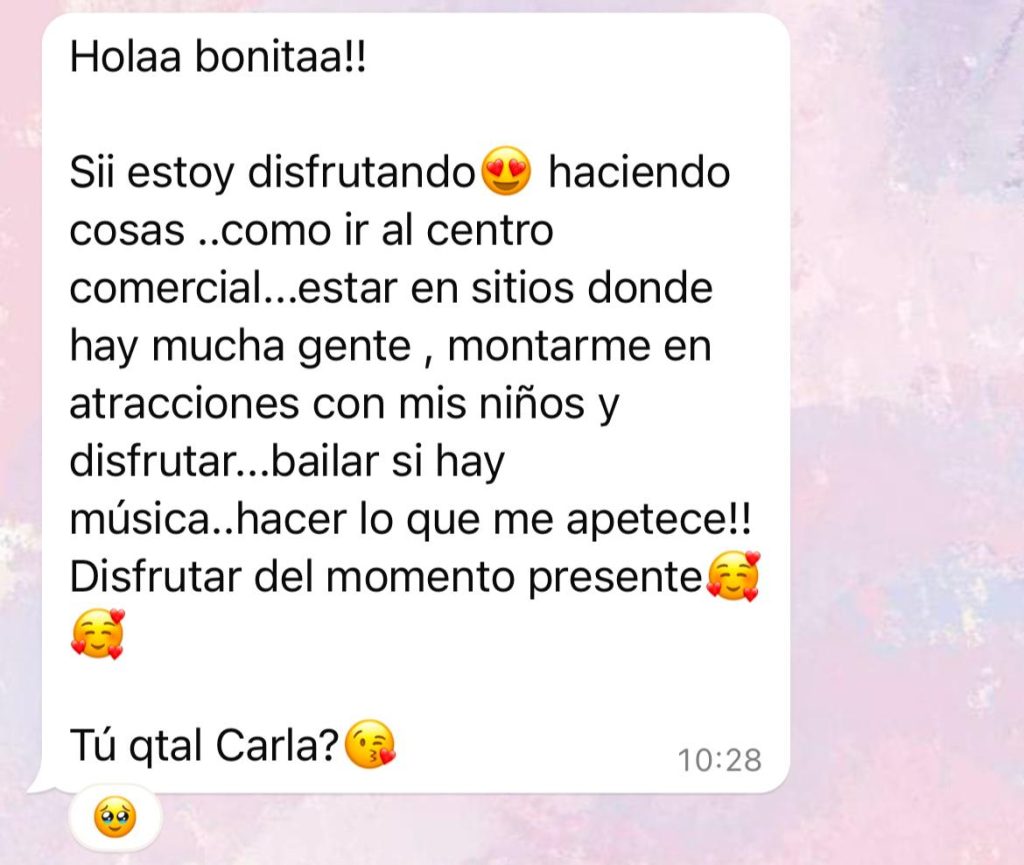
Task: Tap the smiling hearts emoji after presente
Action: pos(733,576)
